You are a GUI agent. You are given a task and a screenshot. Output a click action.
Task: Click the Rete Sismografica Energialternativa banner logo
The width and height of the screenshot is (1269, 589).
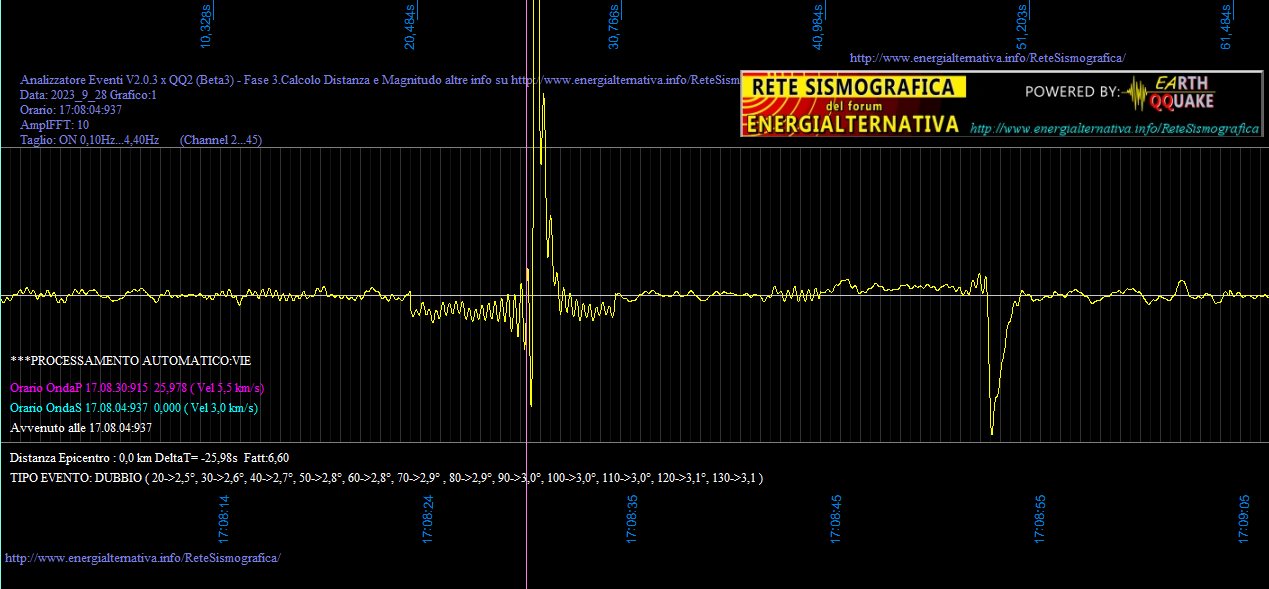coord(854,105)
